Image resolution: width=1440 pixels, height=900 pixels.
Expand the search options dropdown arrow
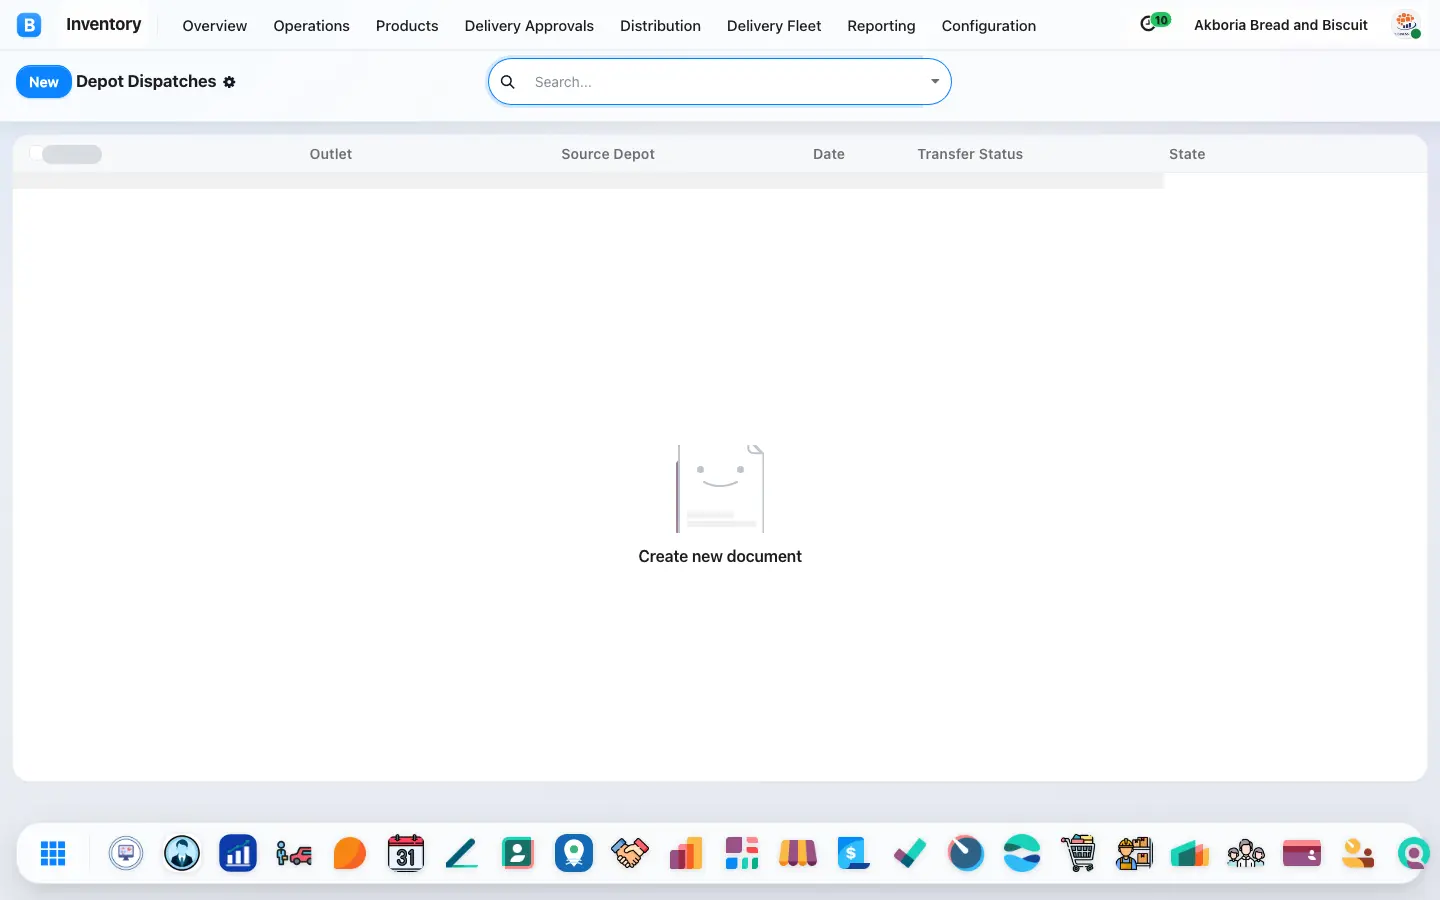(x=935, y=82)
